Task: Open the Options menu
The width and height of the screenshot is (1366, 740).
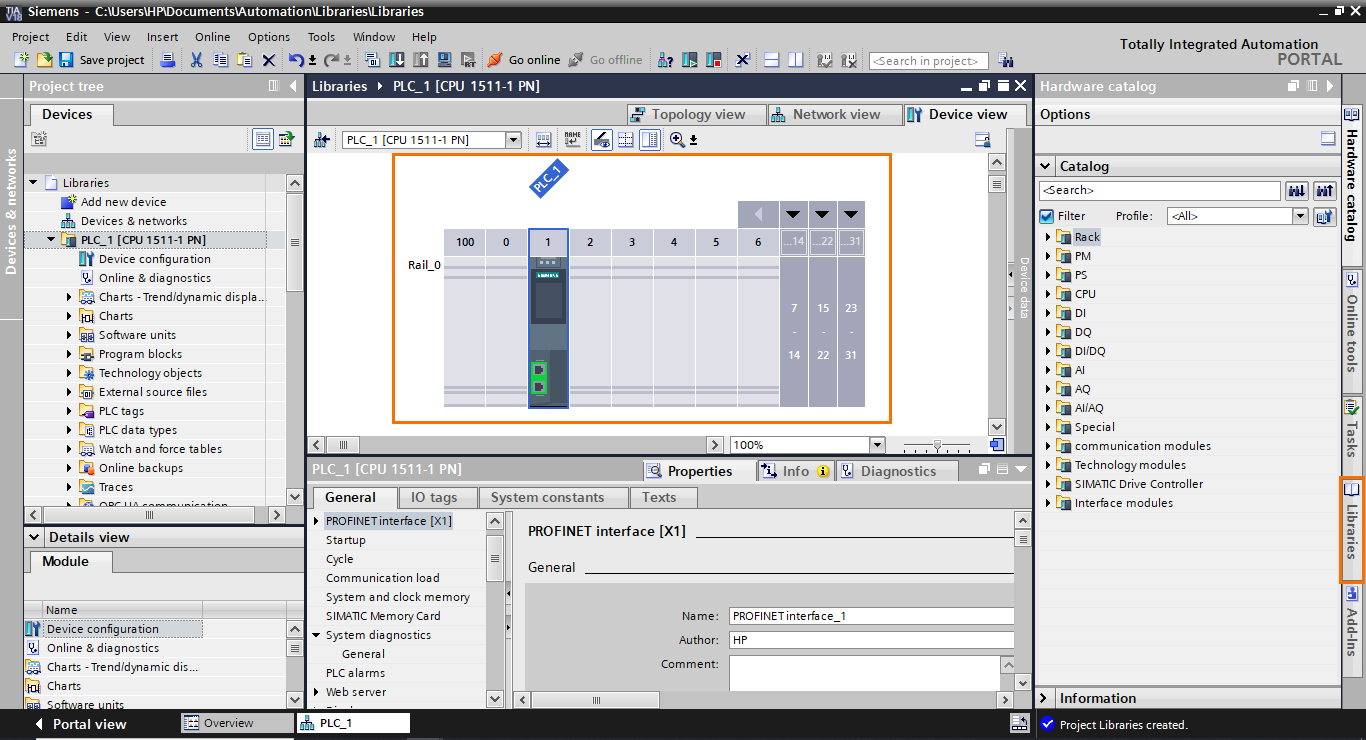Action: pyautogui.click(x=269, y=37)
